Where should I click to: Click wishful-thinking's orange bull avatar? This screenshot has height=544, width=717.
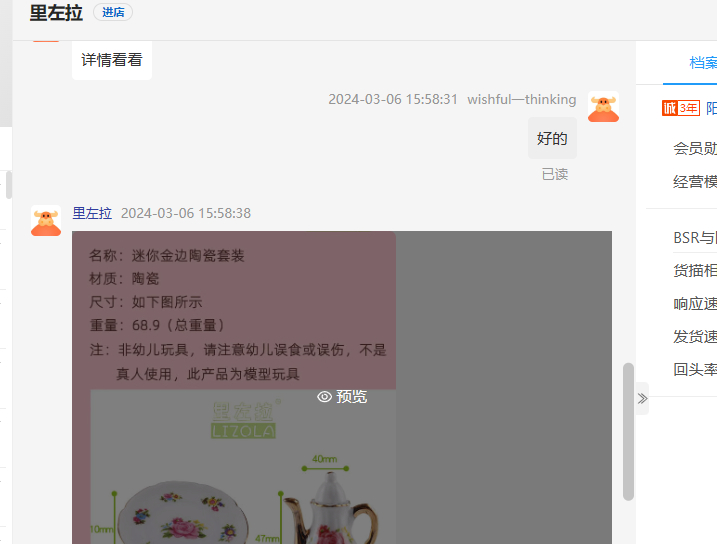(603, 107)
